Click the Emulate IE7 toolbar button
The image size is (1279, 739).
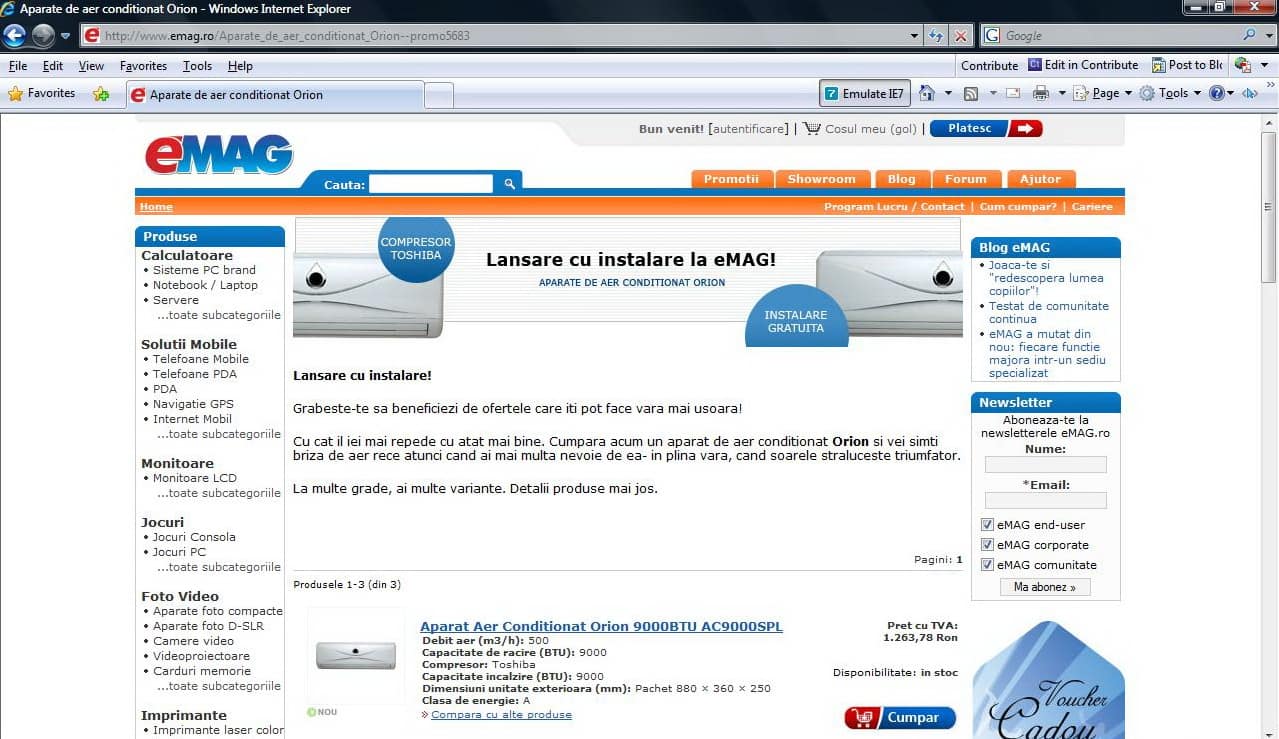pos(865,94)
